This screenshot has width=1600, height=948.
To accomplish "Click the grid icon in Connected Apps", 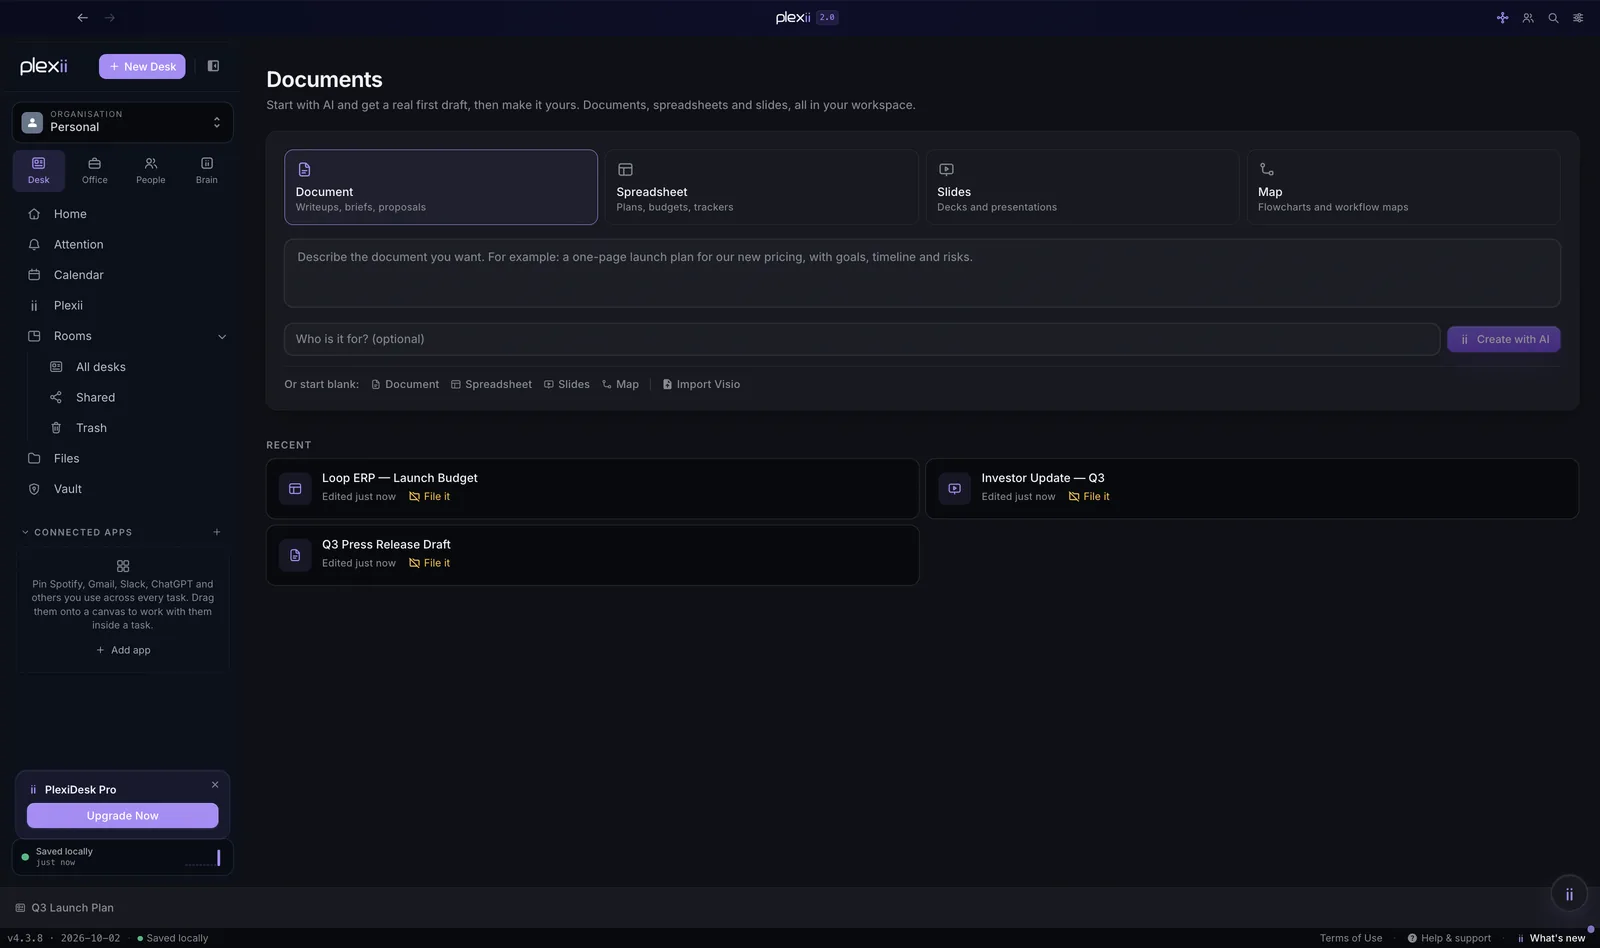I will pyautogui.click(x=123, y=566).
